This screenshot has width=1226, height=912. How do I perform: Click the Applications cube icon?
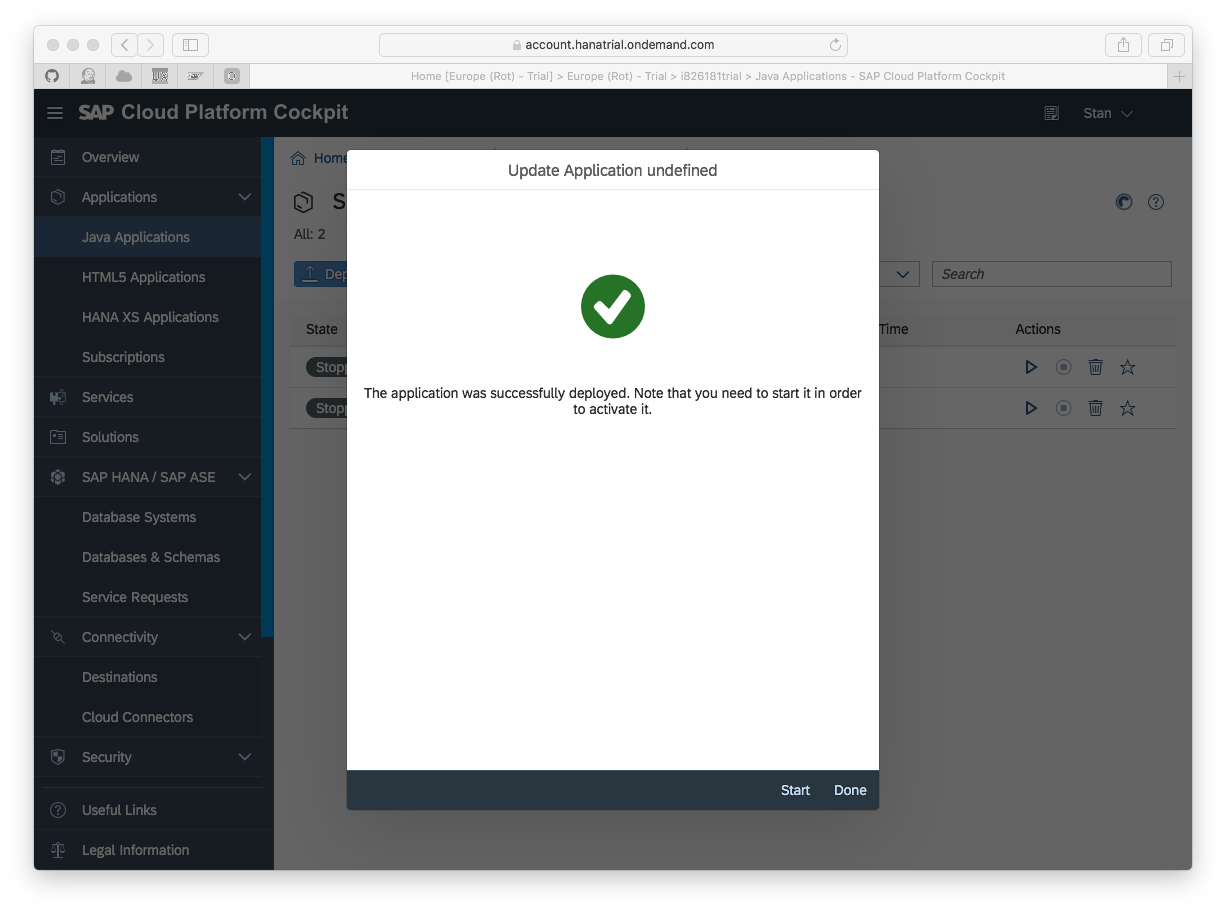[58, 197]
